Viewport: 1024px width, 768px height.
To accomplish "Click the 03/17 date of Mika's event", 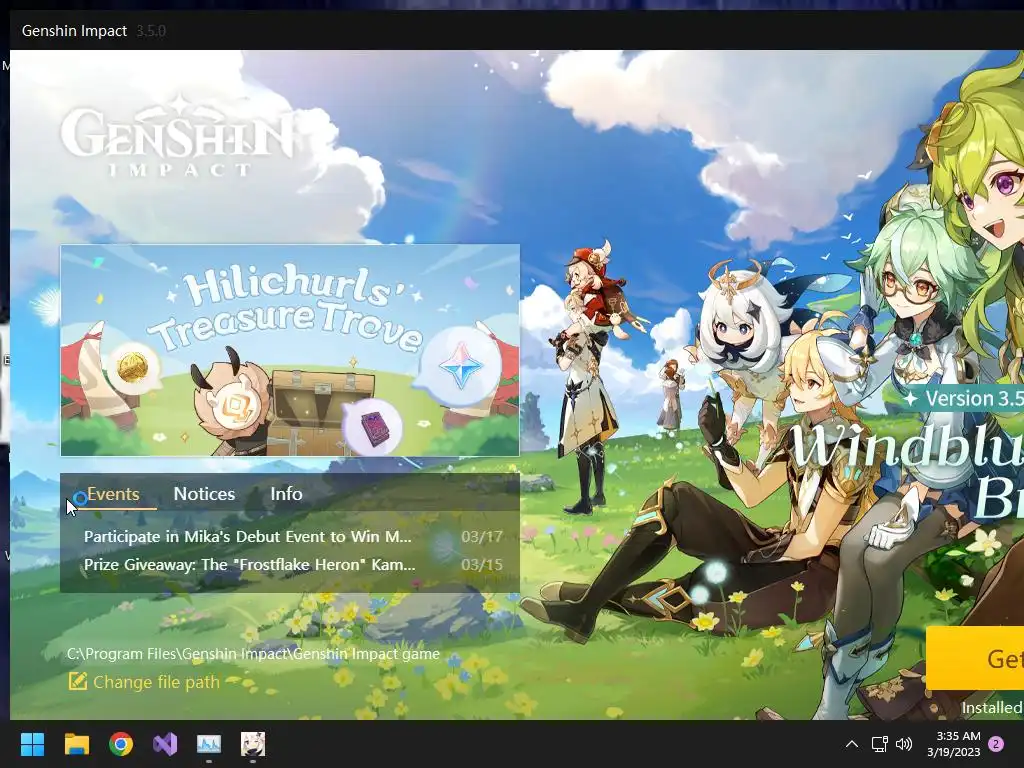I will (x=482, y=537).
